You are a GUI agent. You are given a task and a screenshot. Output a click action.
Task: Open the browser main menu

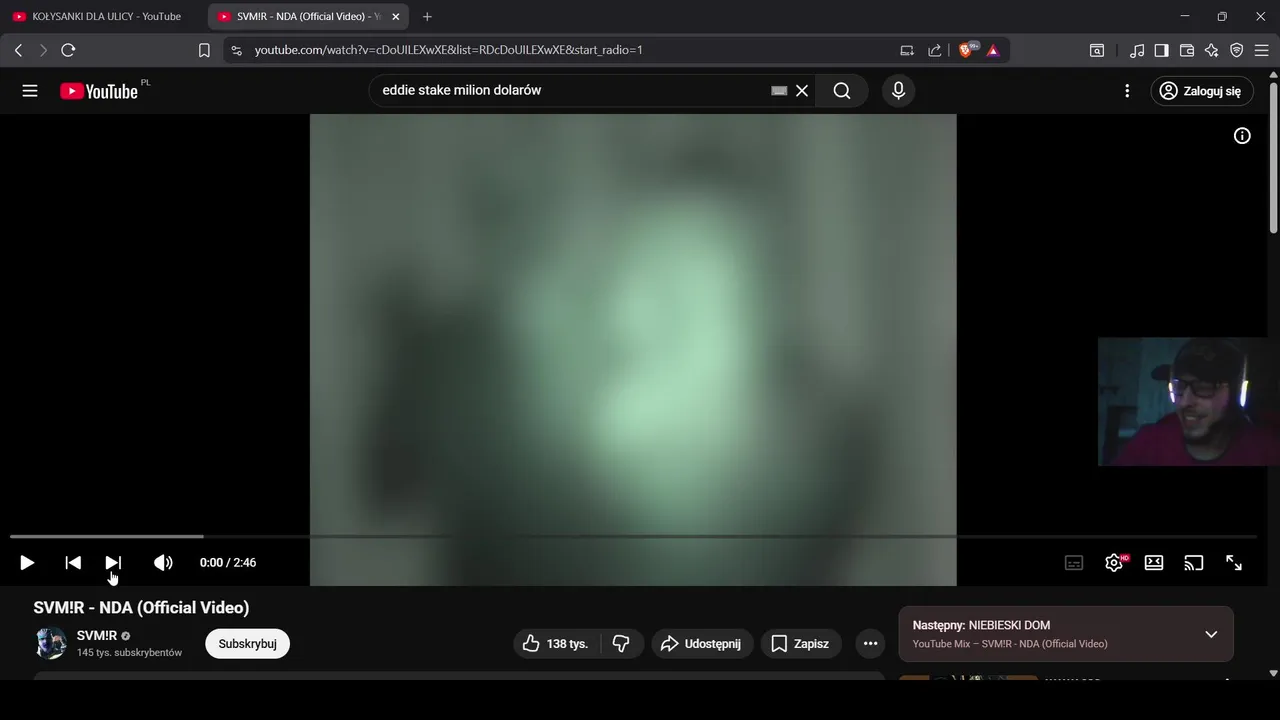point(1262,50)
